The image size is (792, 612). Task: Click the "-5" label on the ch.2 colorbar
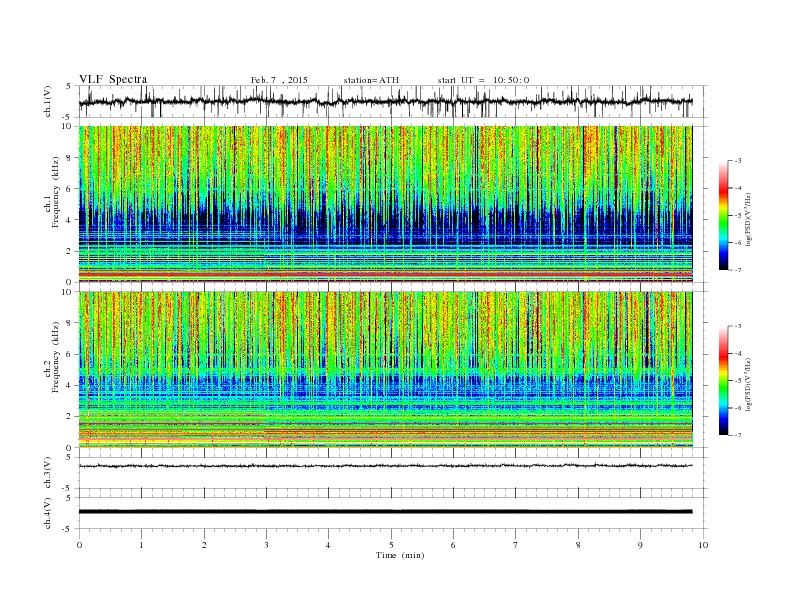pyautogui.click(x=737, y=381)
